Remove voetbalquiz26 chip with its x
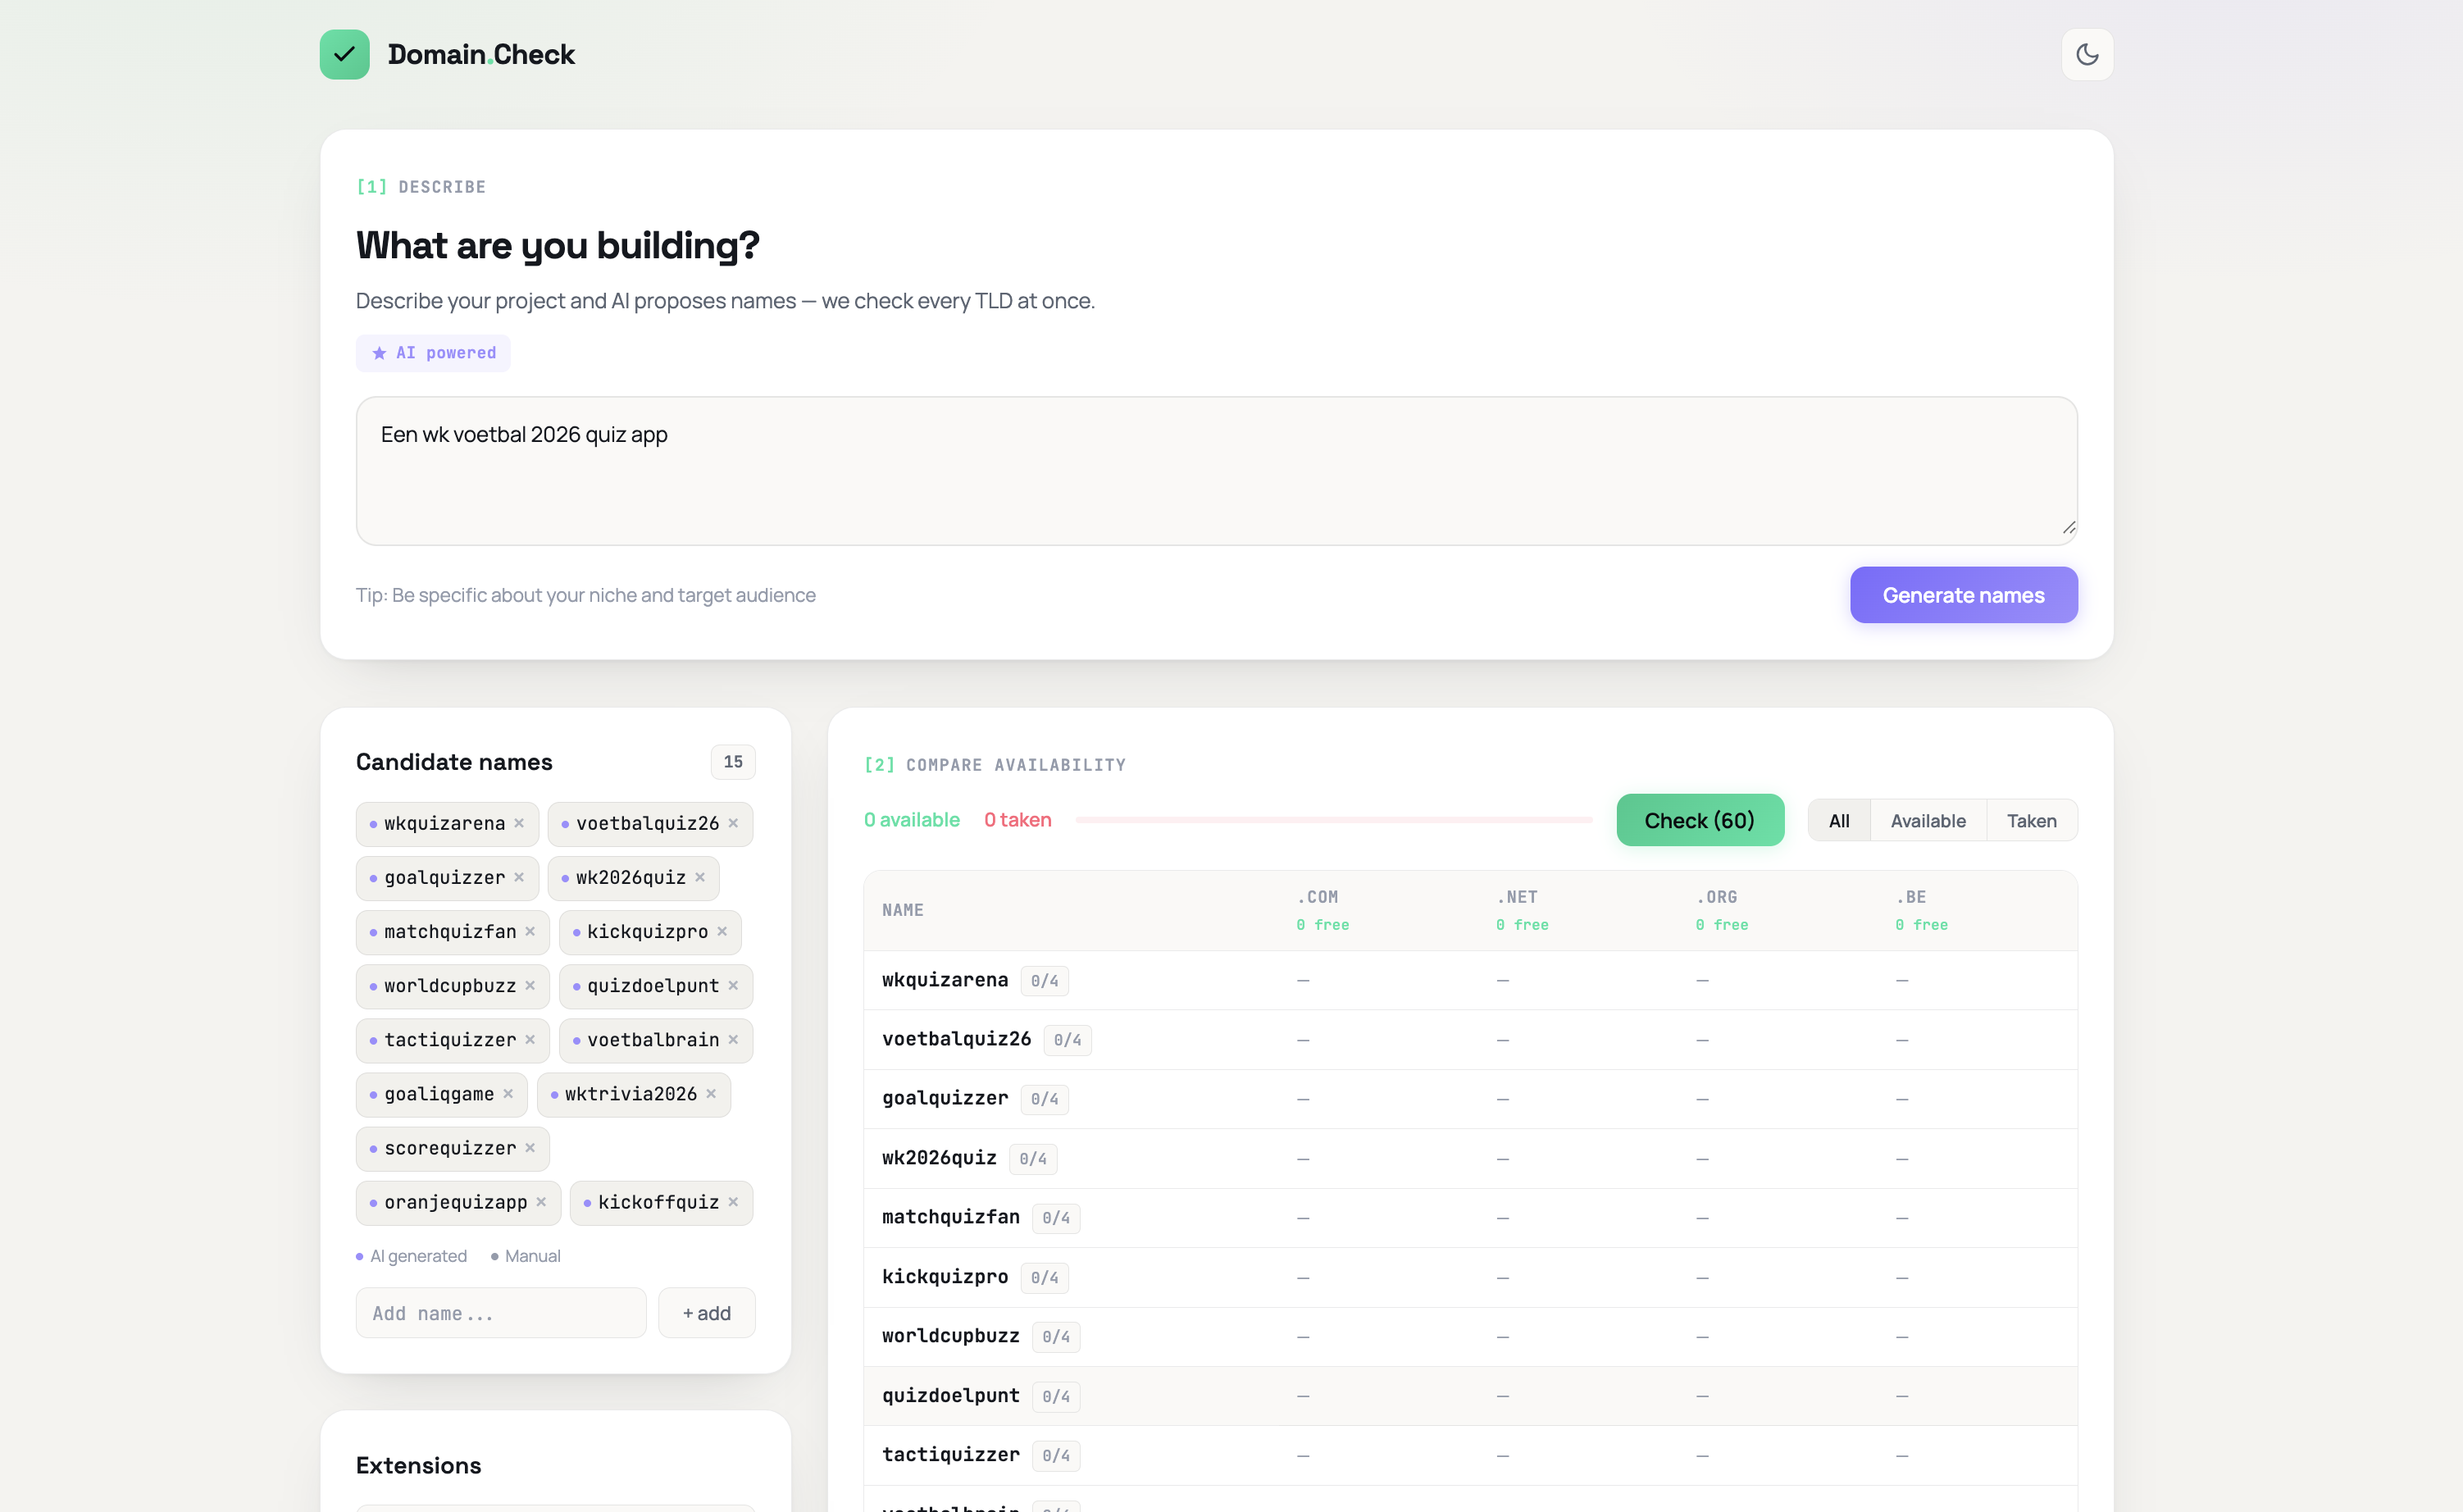The width and height of the screenshot is (2463, 1512). click(733, 823)
